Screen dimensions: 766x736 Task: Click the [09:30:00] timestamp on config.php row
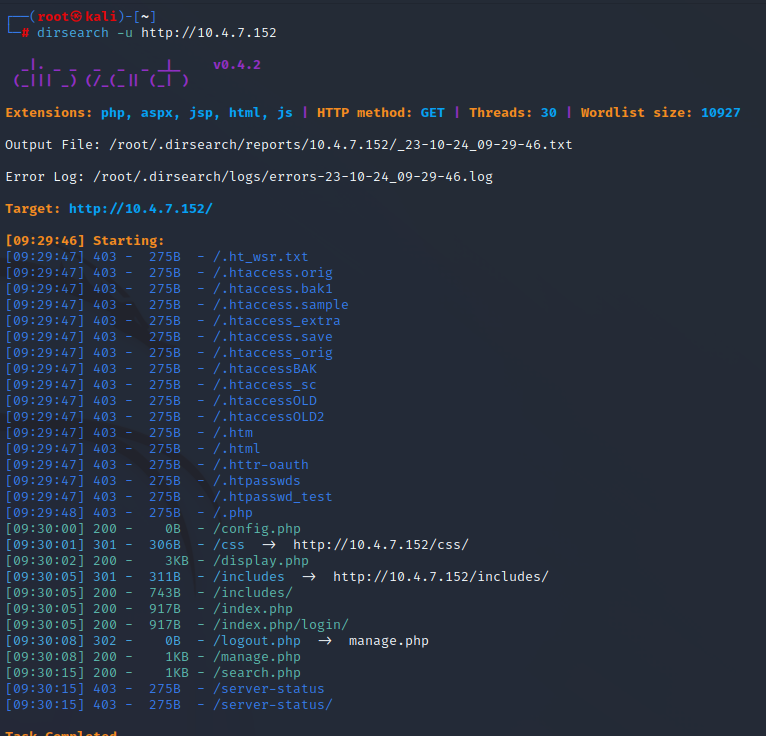[45, 529]
